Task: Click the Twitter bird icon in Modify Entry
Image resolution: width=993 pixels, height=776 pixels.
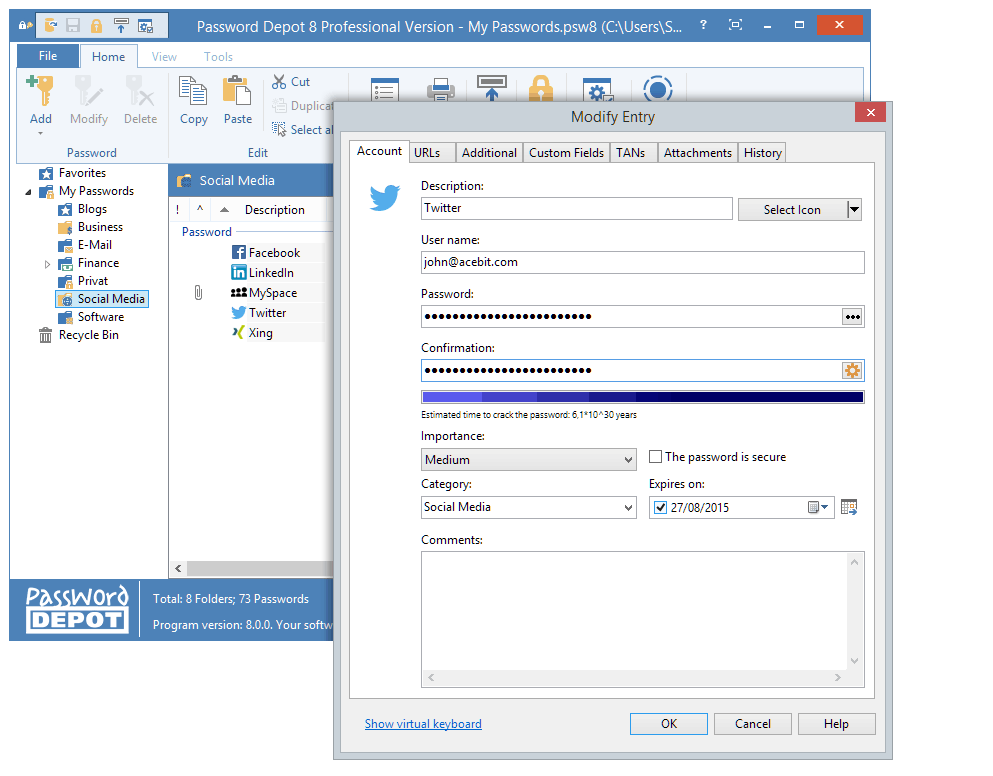Action: (385, 197)
